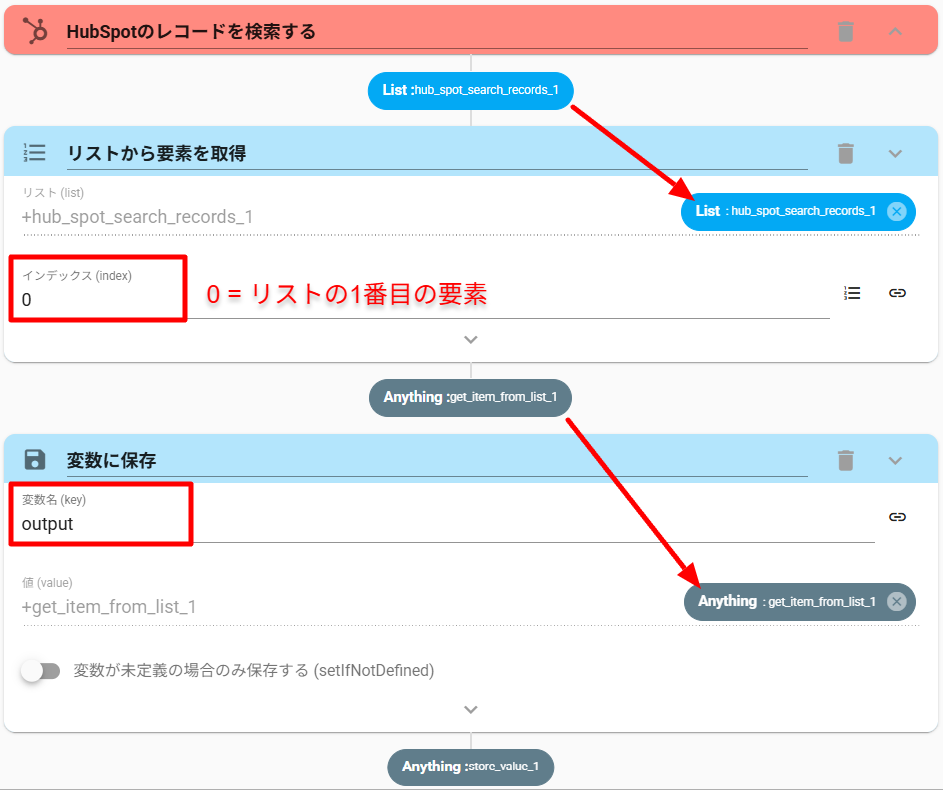Expand the 変数に保存 header chevron
943x790 pixels.
click(x=895, y=460)
